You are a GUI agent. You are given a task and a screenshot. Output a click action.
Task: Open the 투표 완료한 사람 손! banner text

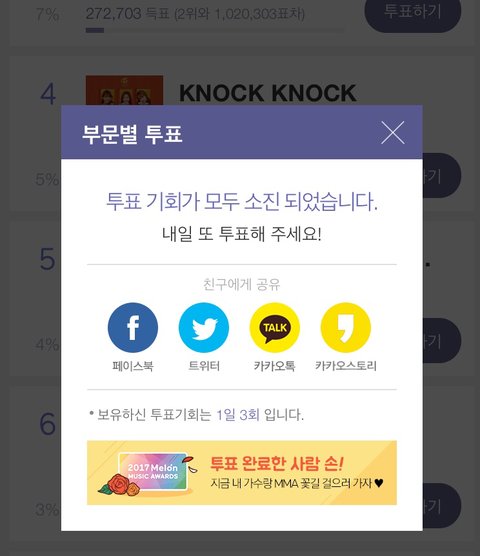coord(277,463)
